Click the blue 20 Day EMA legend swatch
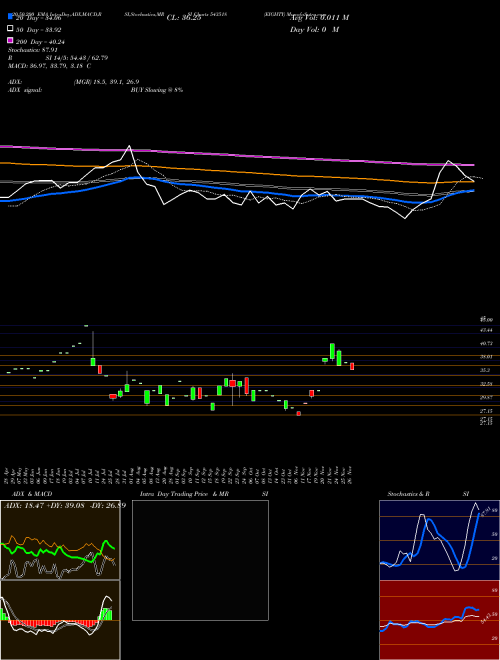Screen dimensions: 500x660 coord(10,17)
